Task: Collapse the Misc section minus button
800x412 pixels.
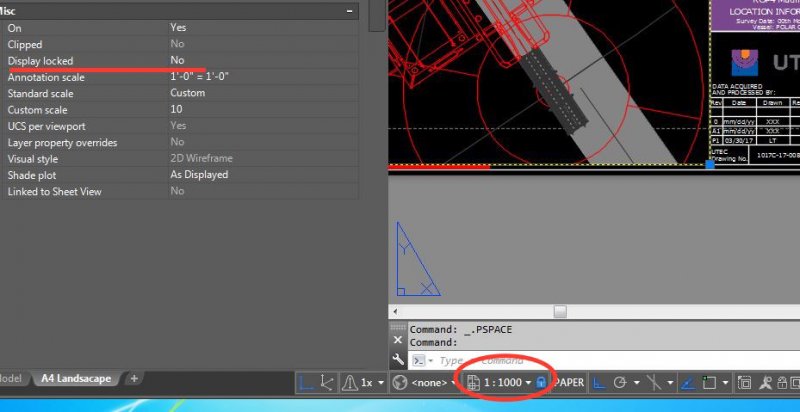Action: [x=349, y=11]
